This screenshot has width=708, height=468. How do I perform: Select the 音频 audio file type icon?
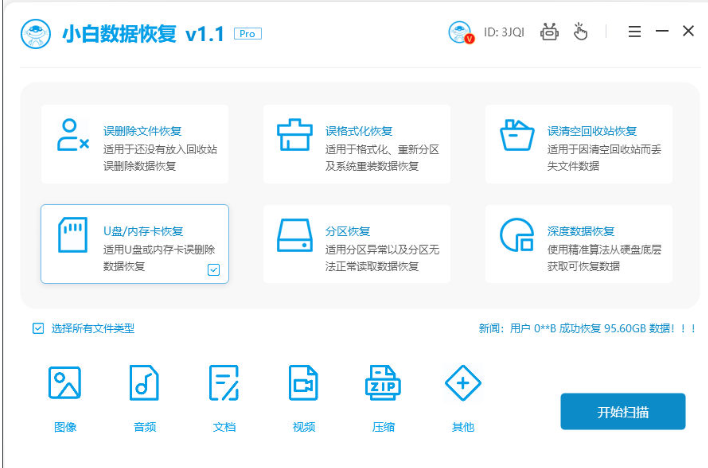point(144,383)
